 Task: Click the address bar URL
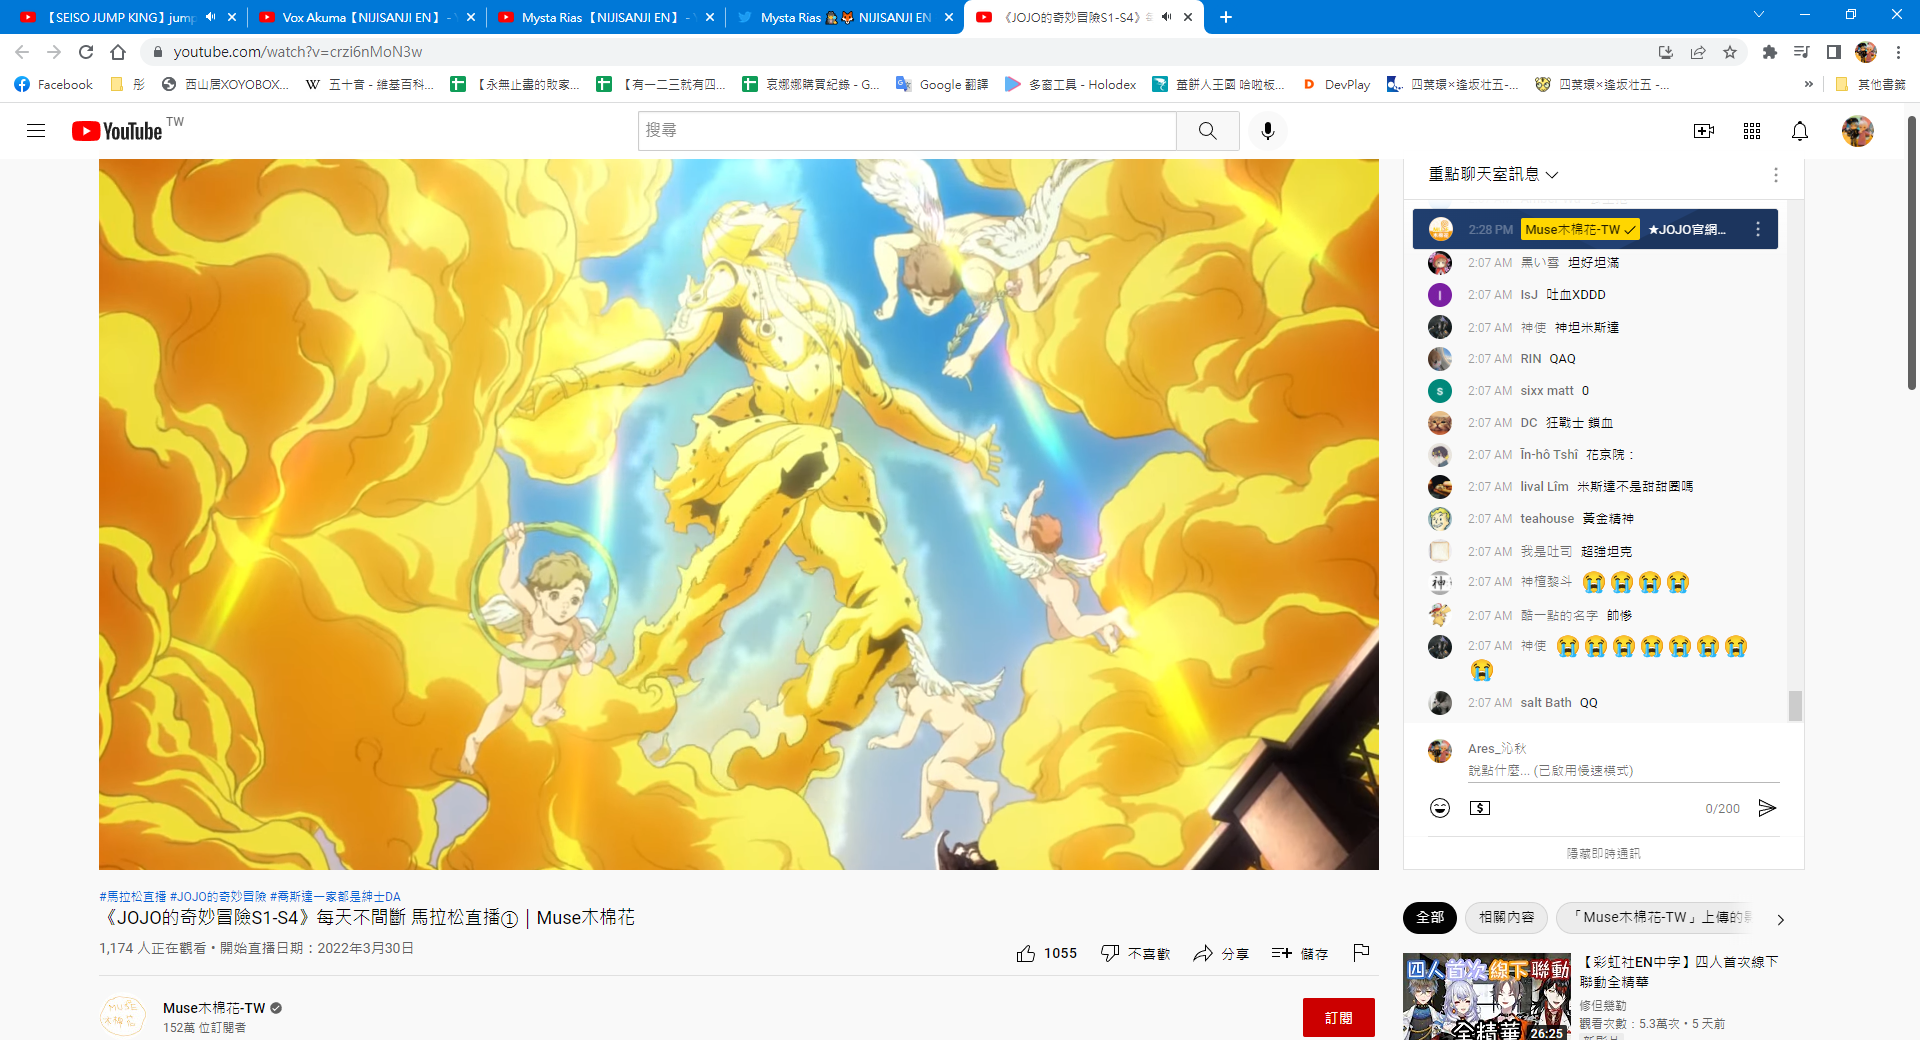coord(298,52)
